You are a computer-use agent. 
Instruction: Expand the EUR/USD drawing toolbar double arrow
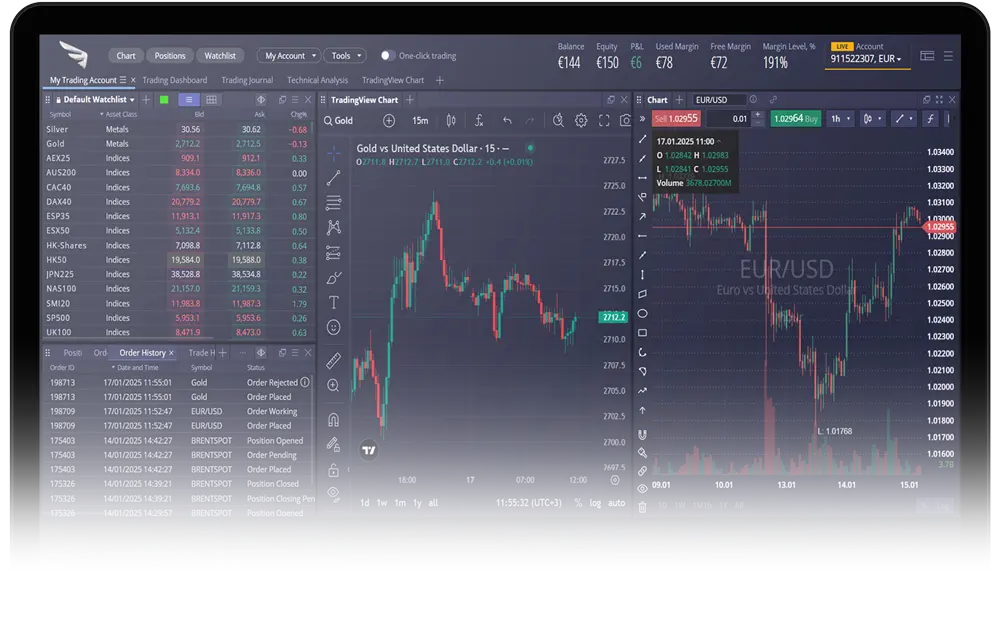(x=642, y=119)
